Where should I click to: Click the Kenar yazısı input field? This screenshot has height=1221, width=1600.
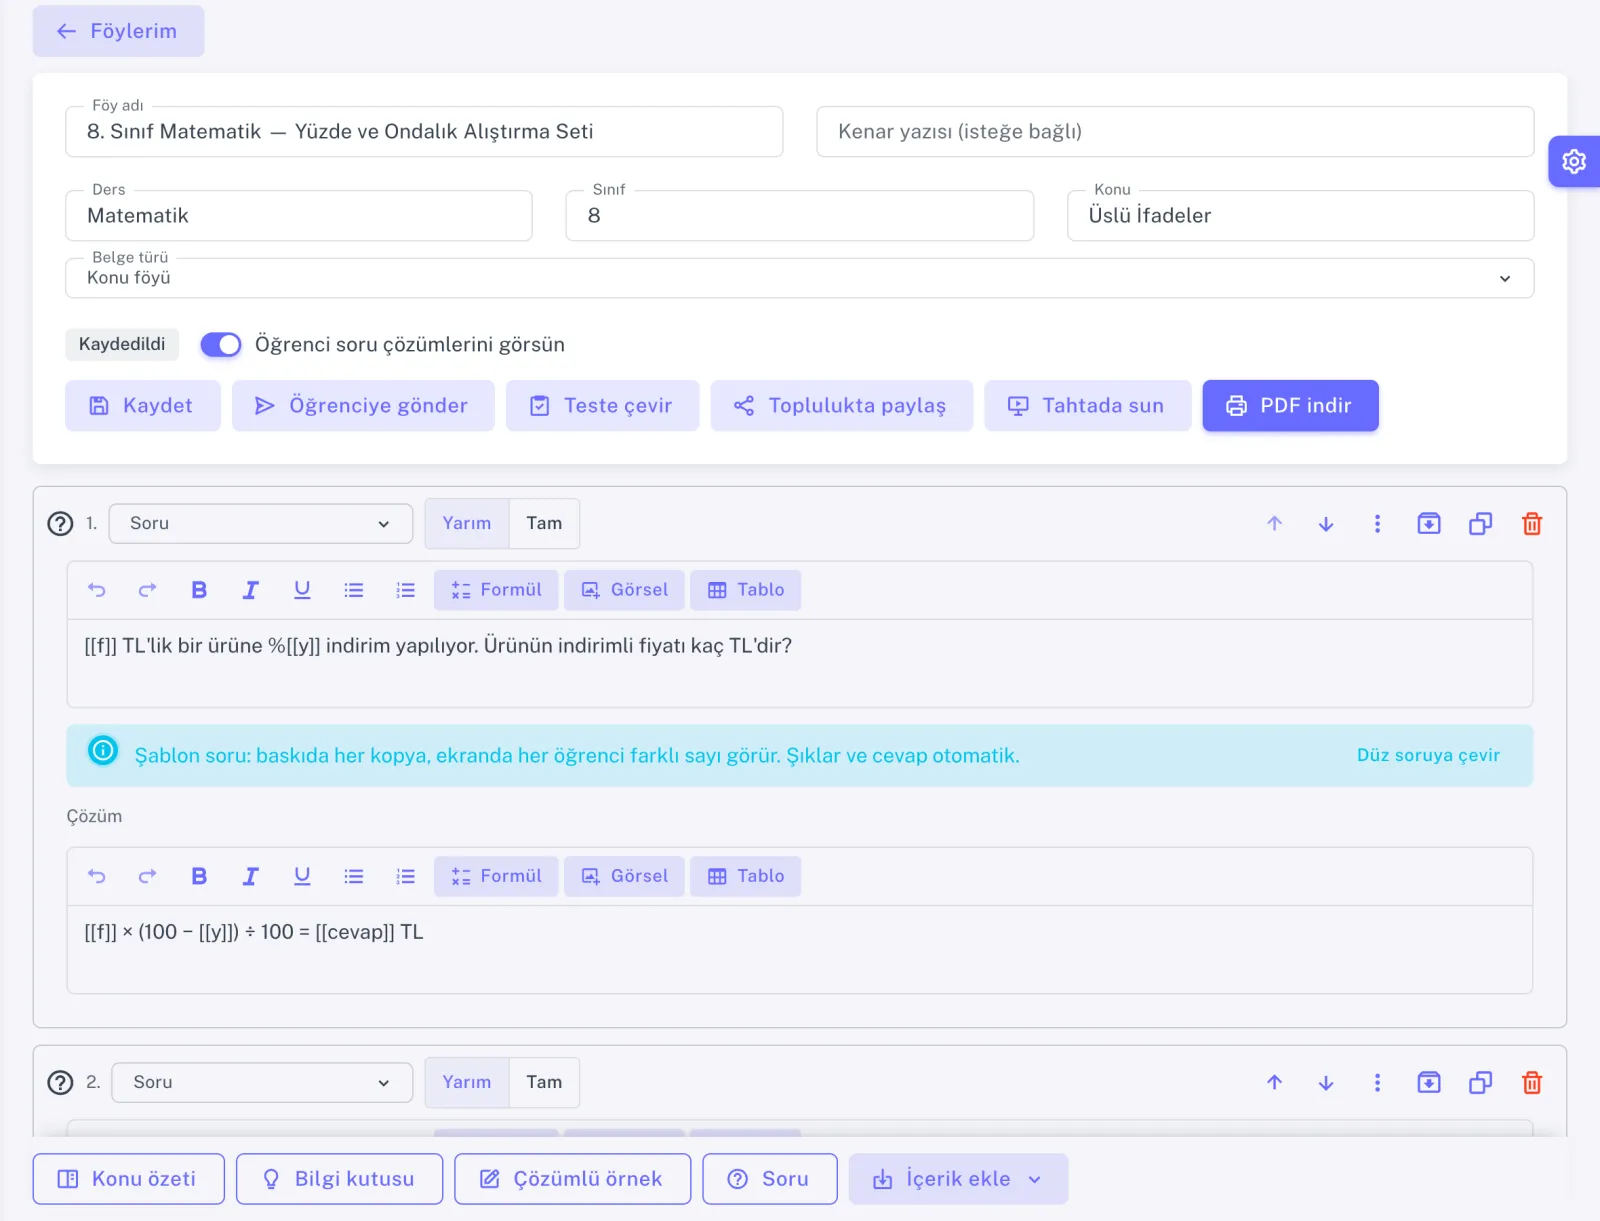click(x=1175, y=132)
